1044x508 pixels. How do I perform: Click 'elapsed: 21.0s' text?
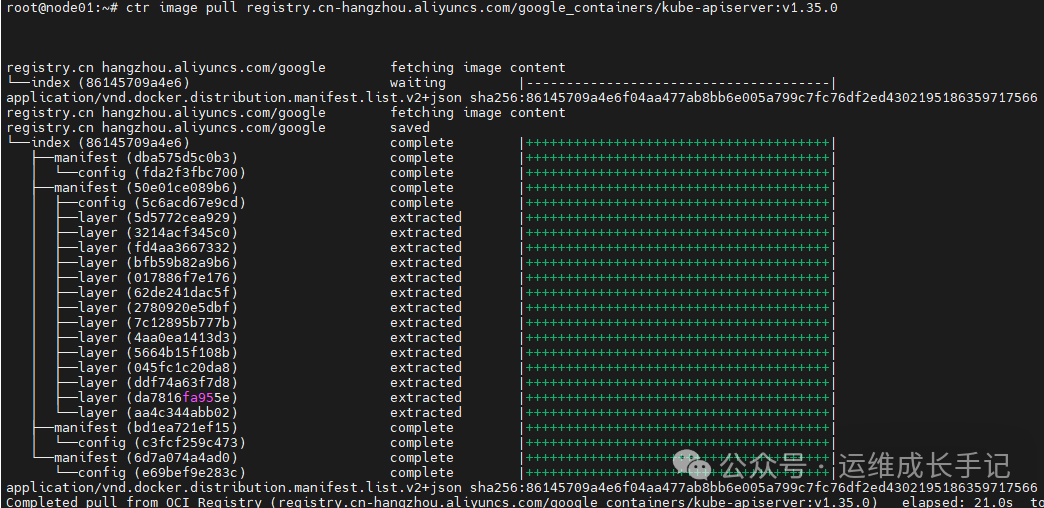click(957, 501)
